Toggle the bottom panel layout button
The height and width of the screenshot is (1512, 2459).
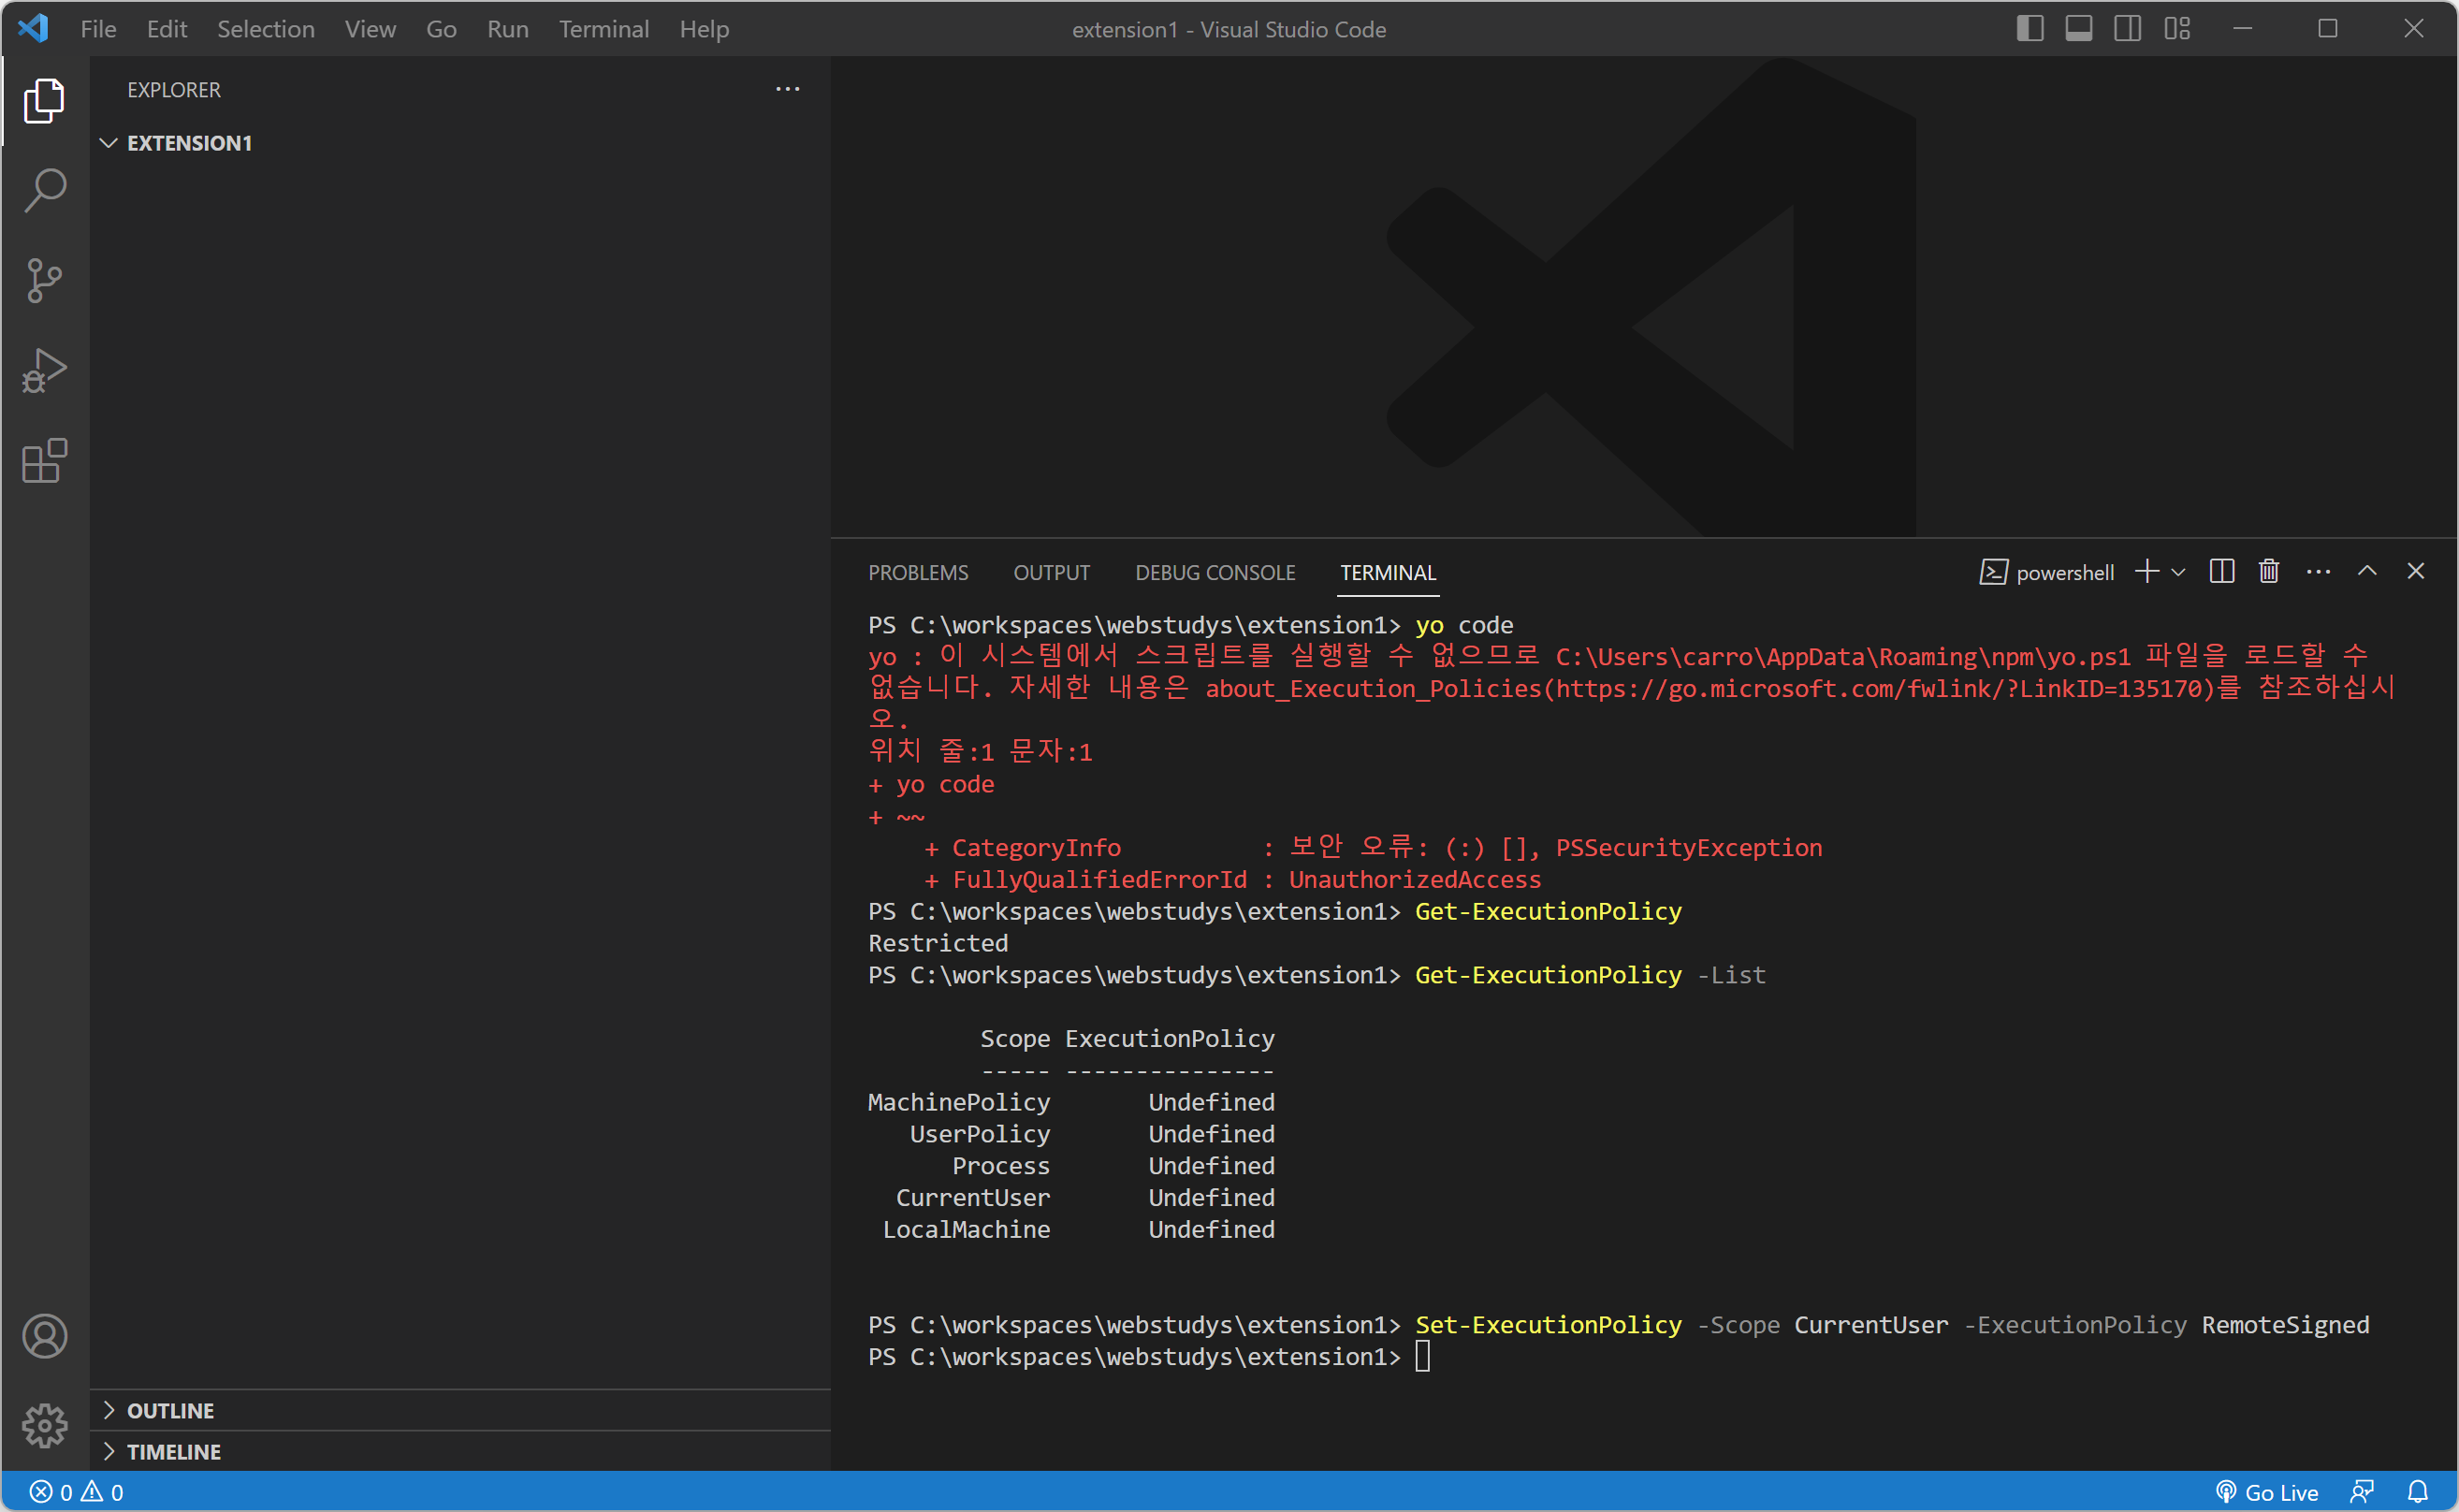[2078, 29]
